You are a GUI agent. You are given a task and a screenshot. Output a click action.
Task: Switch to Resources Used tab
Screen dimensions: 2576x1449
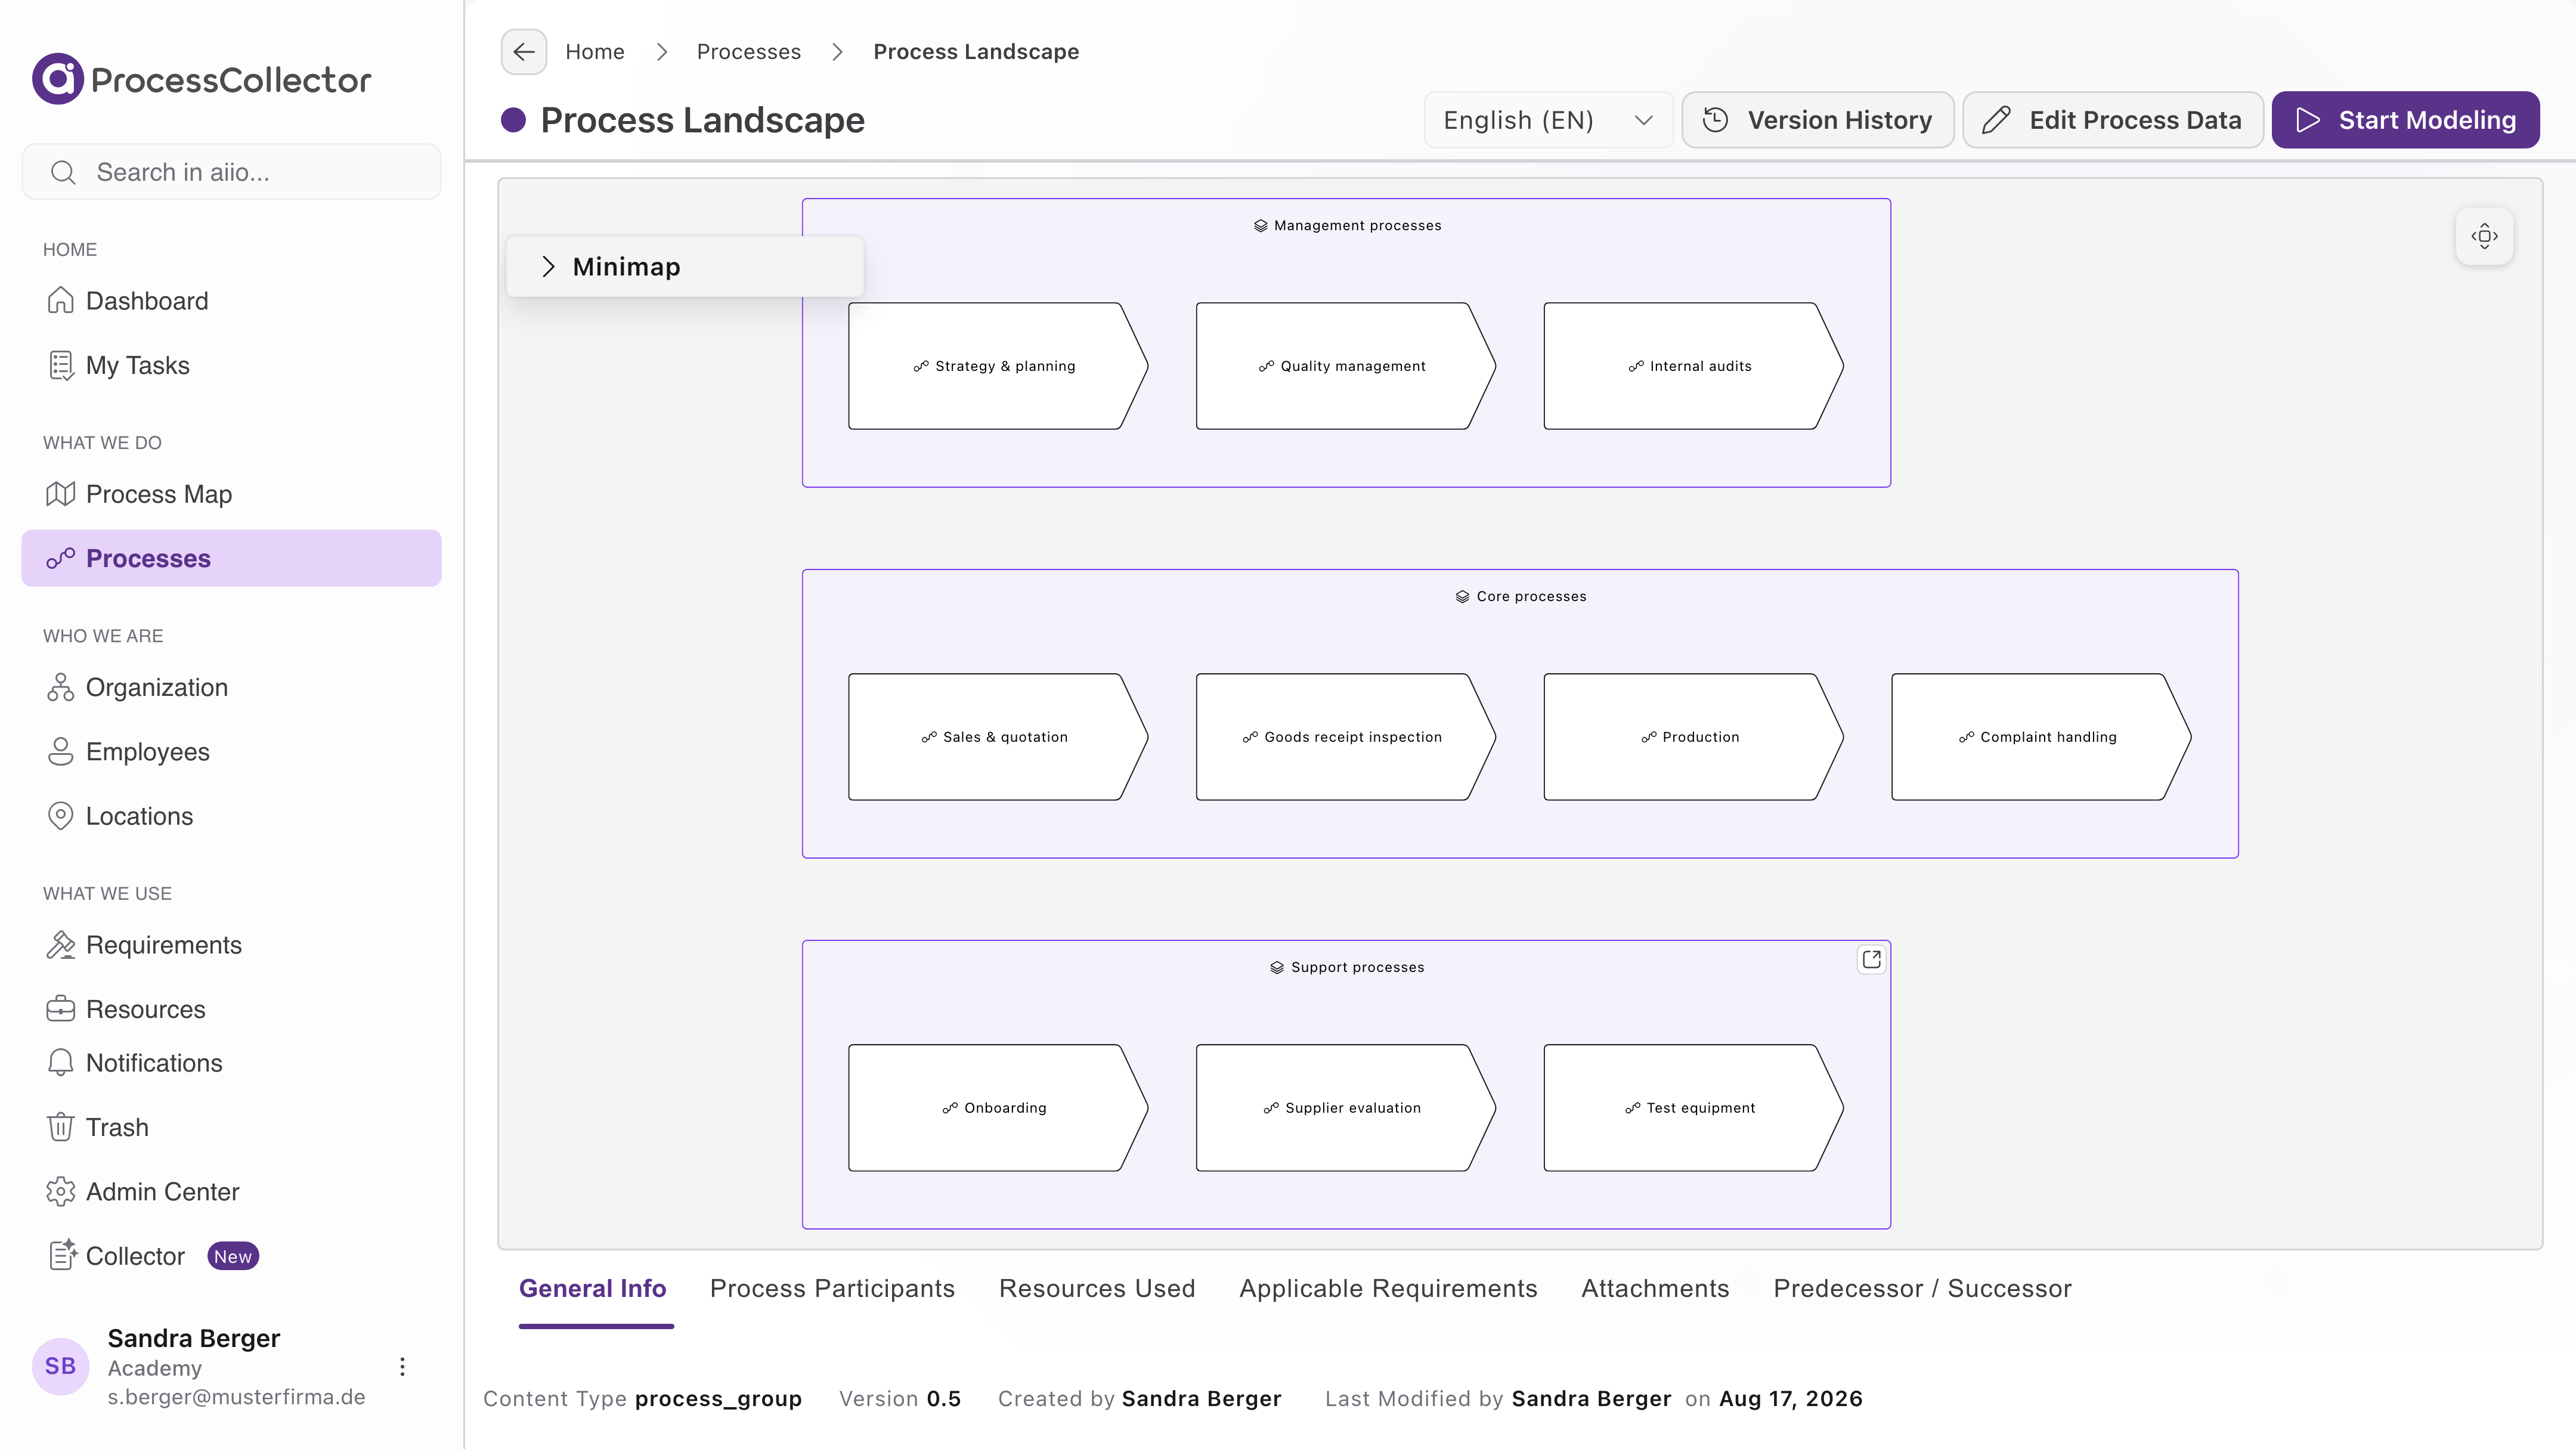point(1097,1289)
